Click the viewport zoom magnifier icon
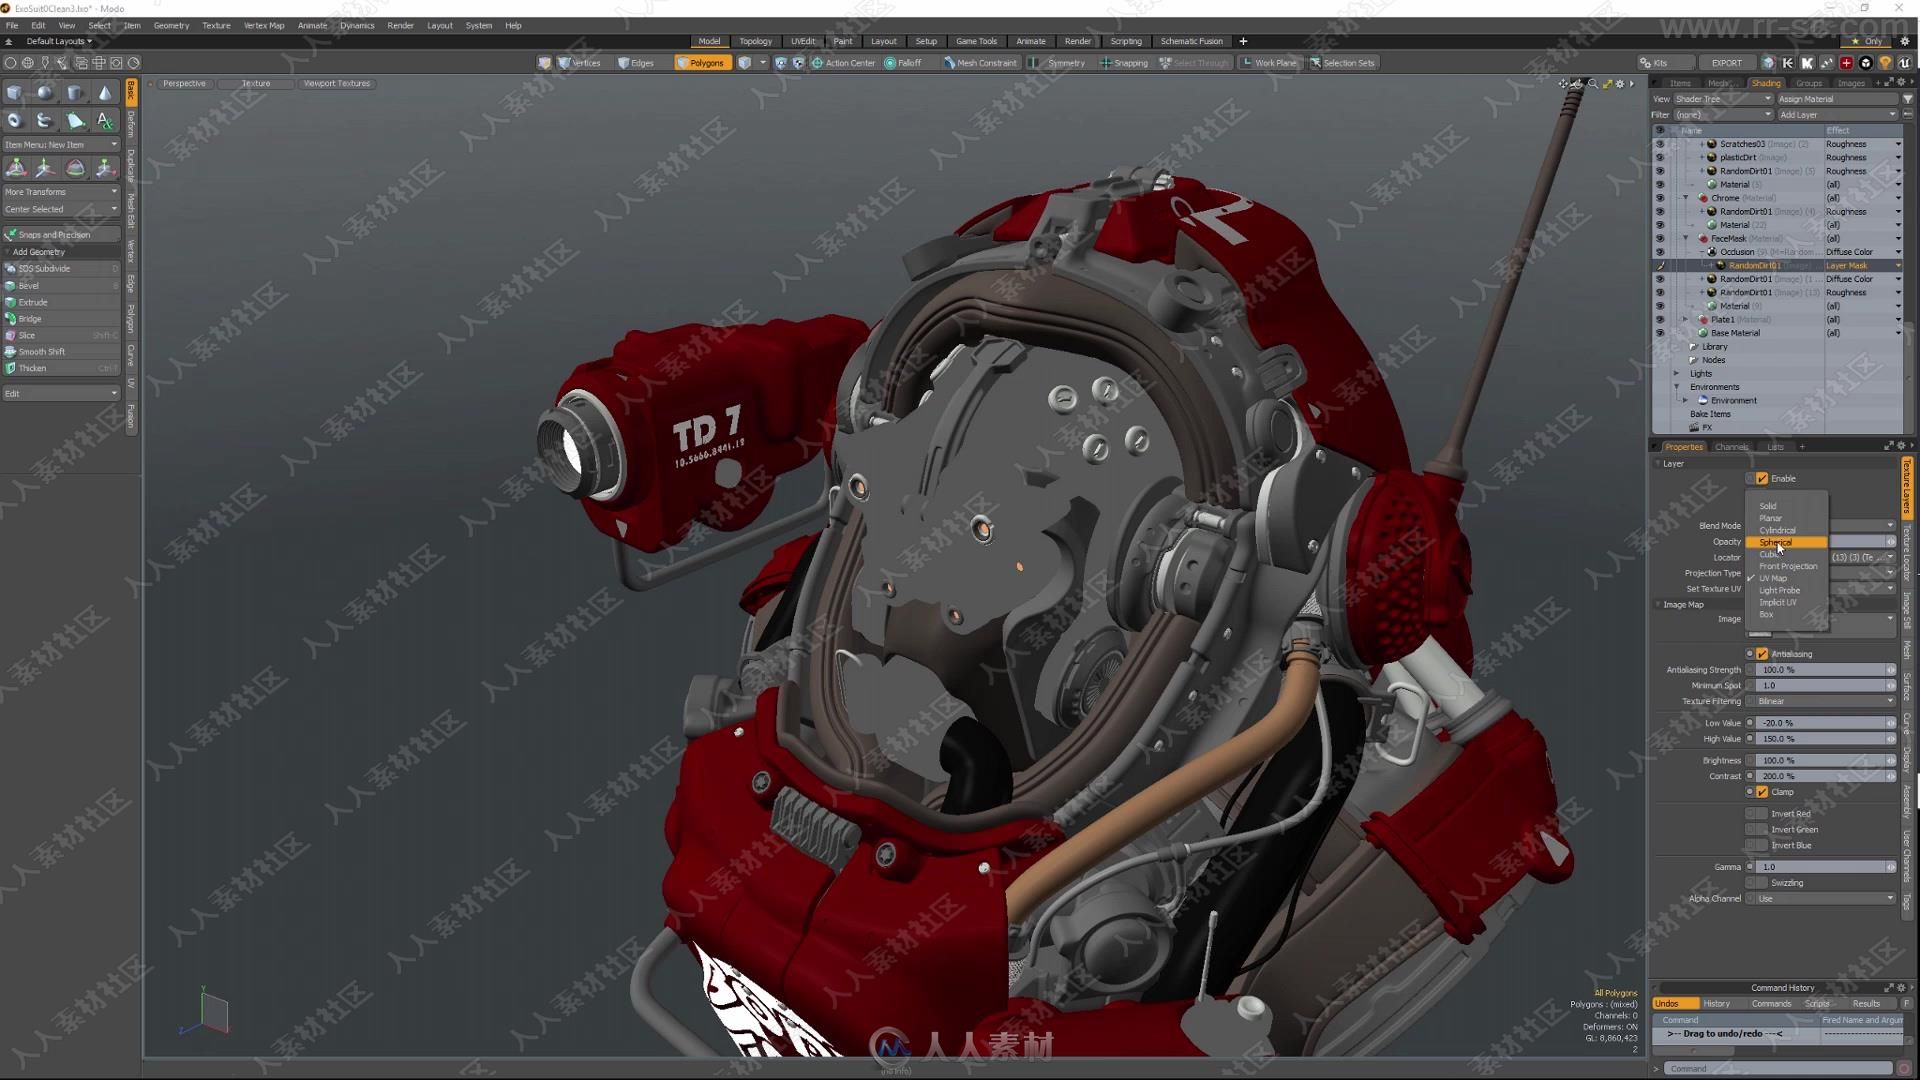This screenshot has width=1920, height=1080. pos(1593,84)
